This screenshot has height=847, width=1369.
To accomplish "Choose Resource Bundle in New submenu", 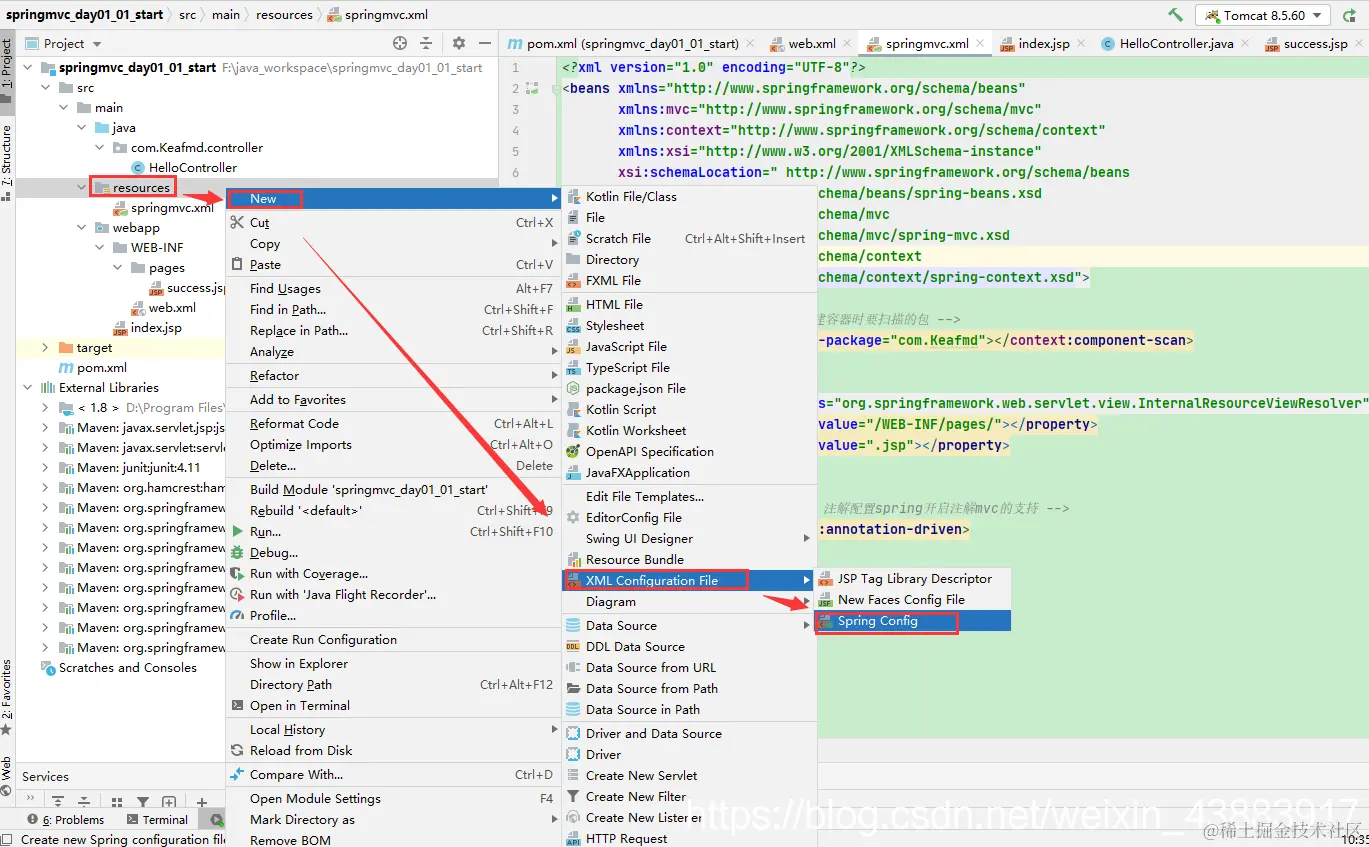I will (x=689, y=560).
